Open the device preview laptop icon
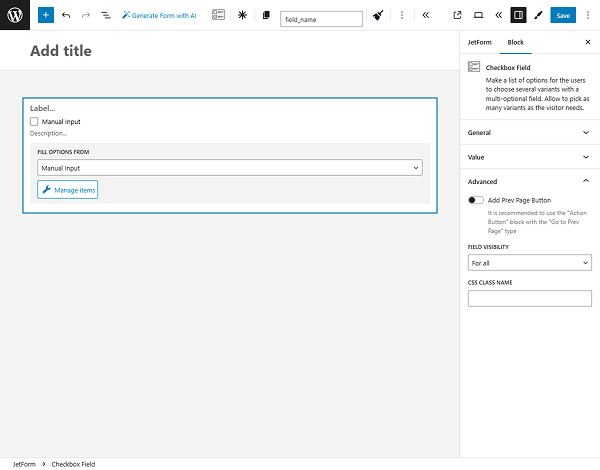This screenshot has width=600, height=470. [478, 15]
